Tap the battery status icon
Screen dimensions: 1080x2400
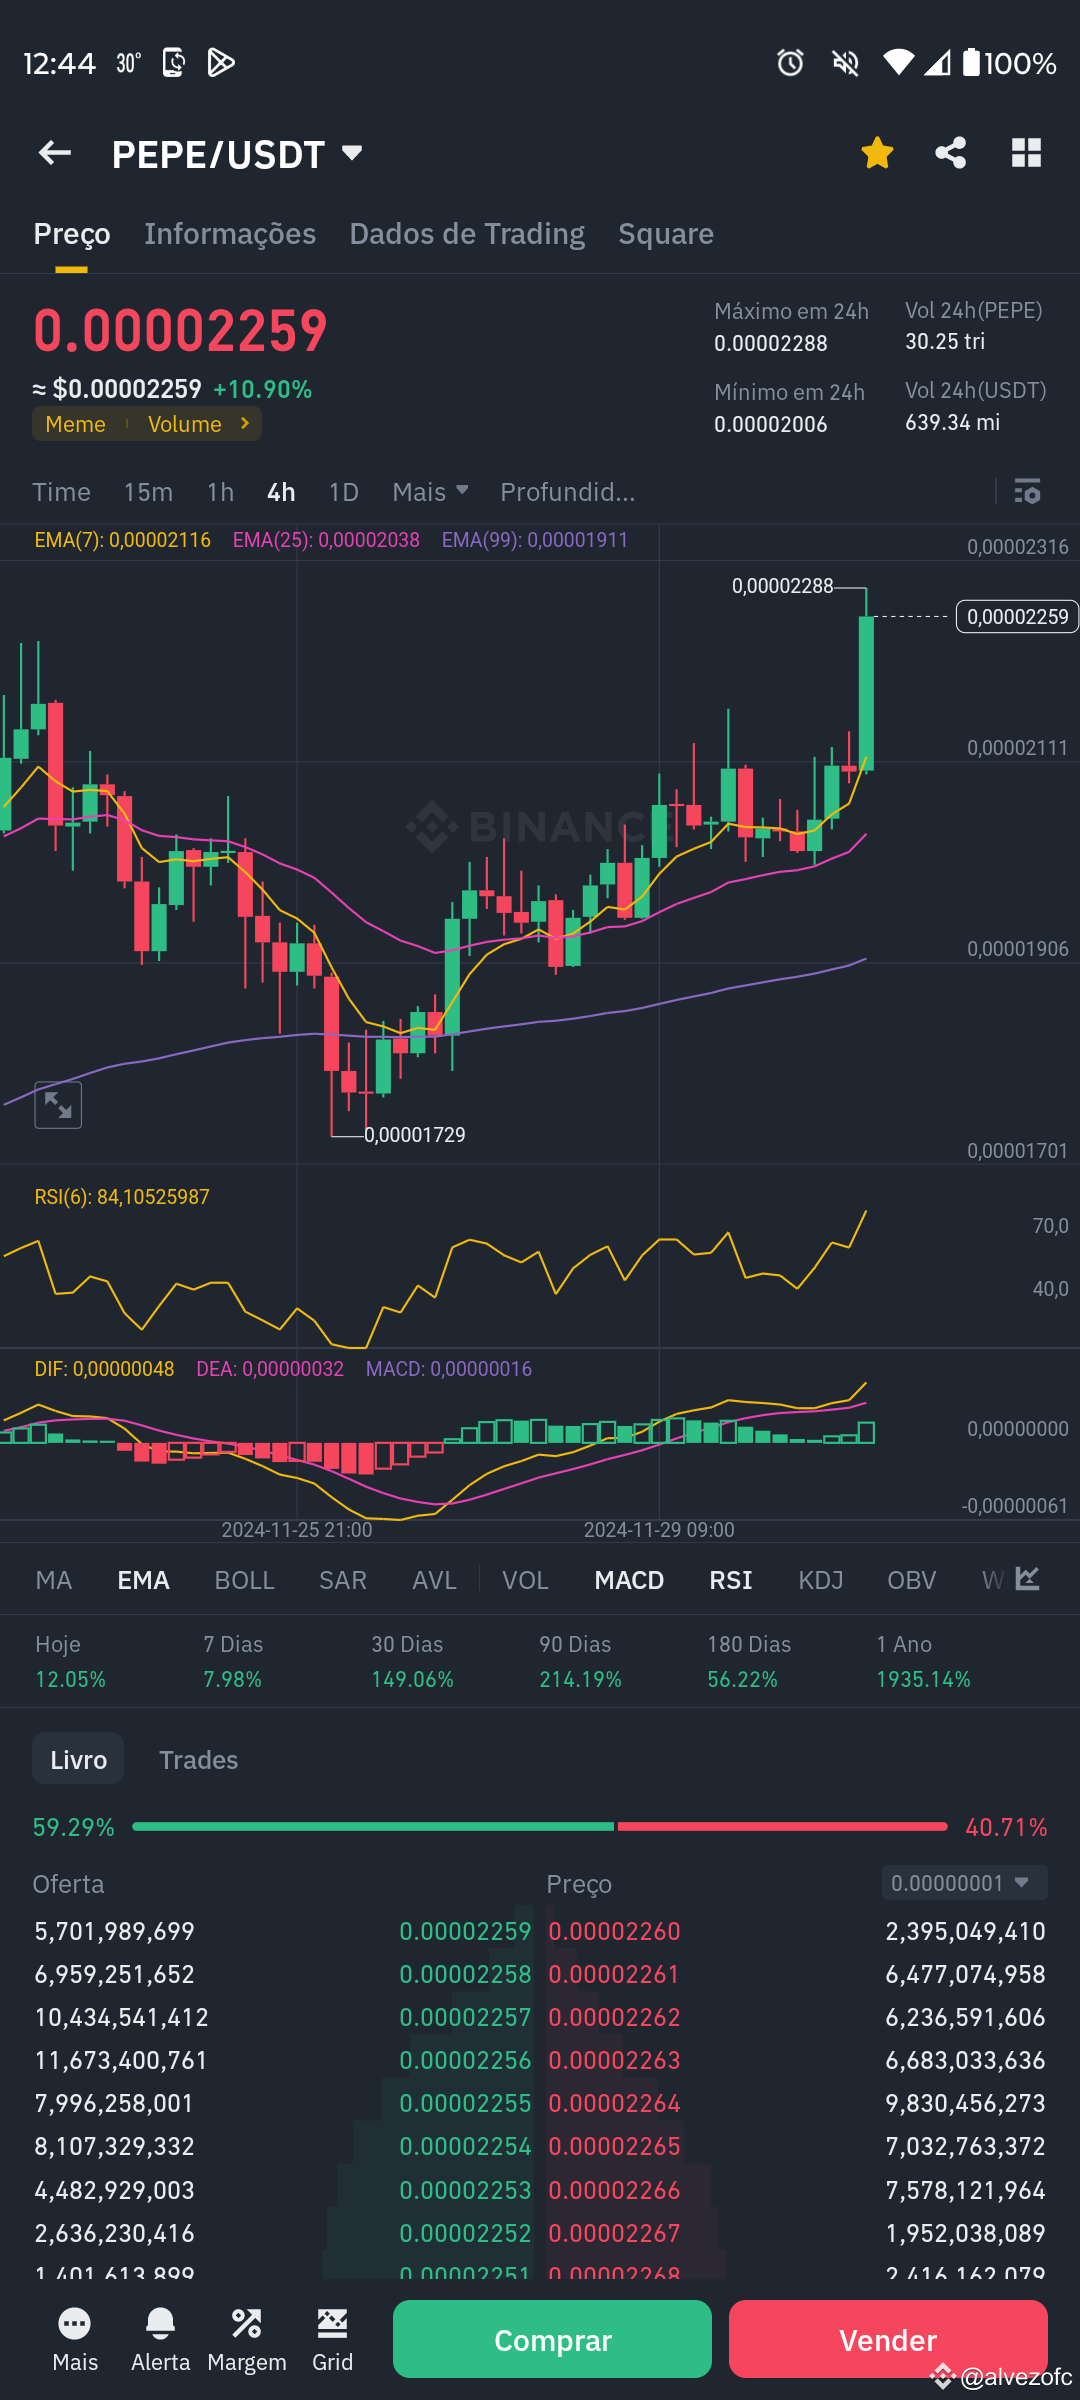pyautogui.click(x=972, y=63)
